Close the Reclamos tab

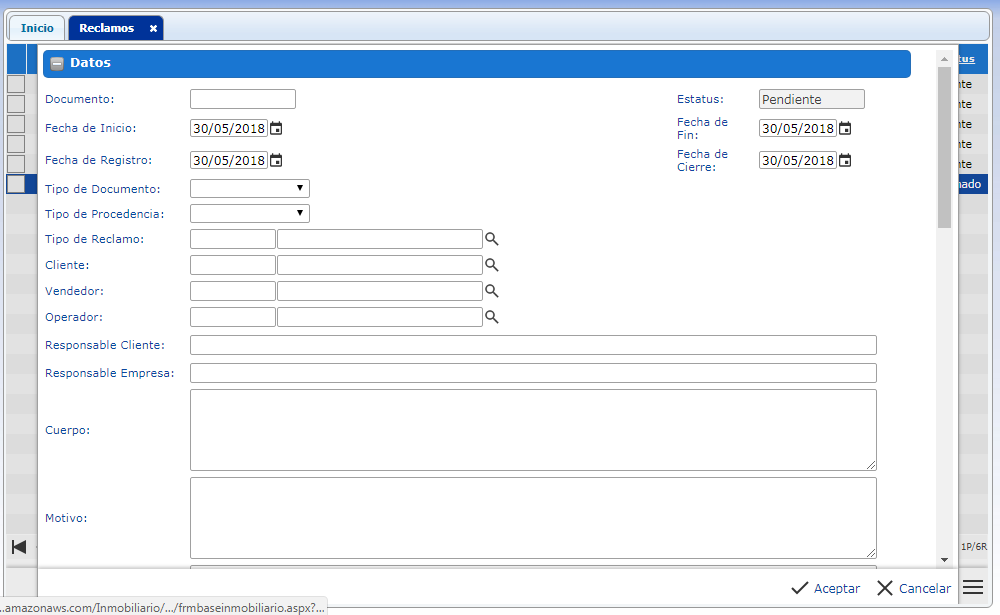(153, 29)
